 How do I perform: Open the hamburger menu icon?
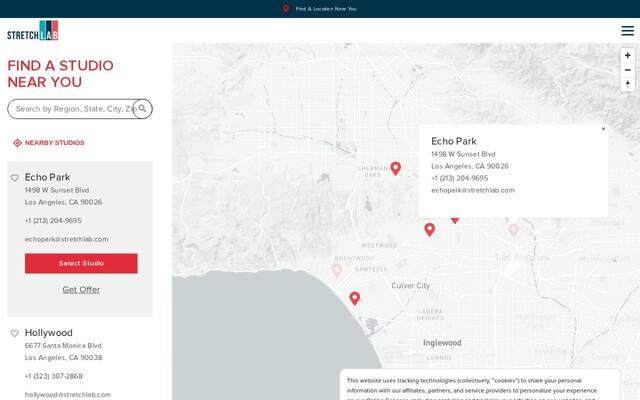[x=627, y=31]
